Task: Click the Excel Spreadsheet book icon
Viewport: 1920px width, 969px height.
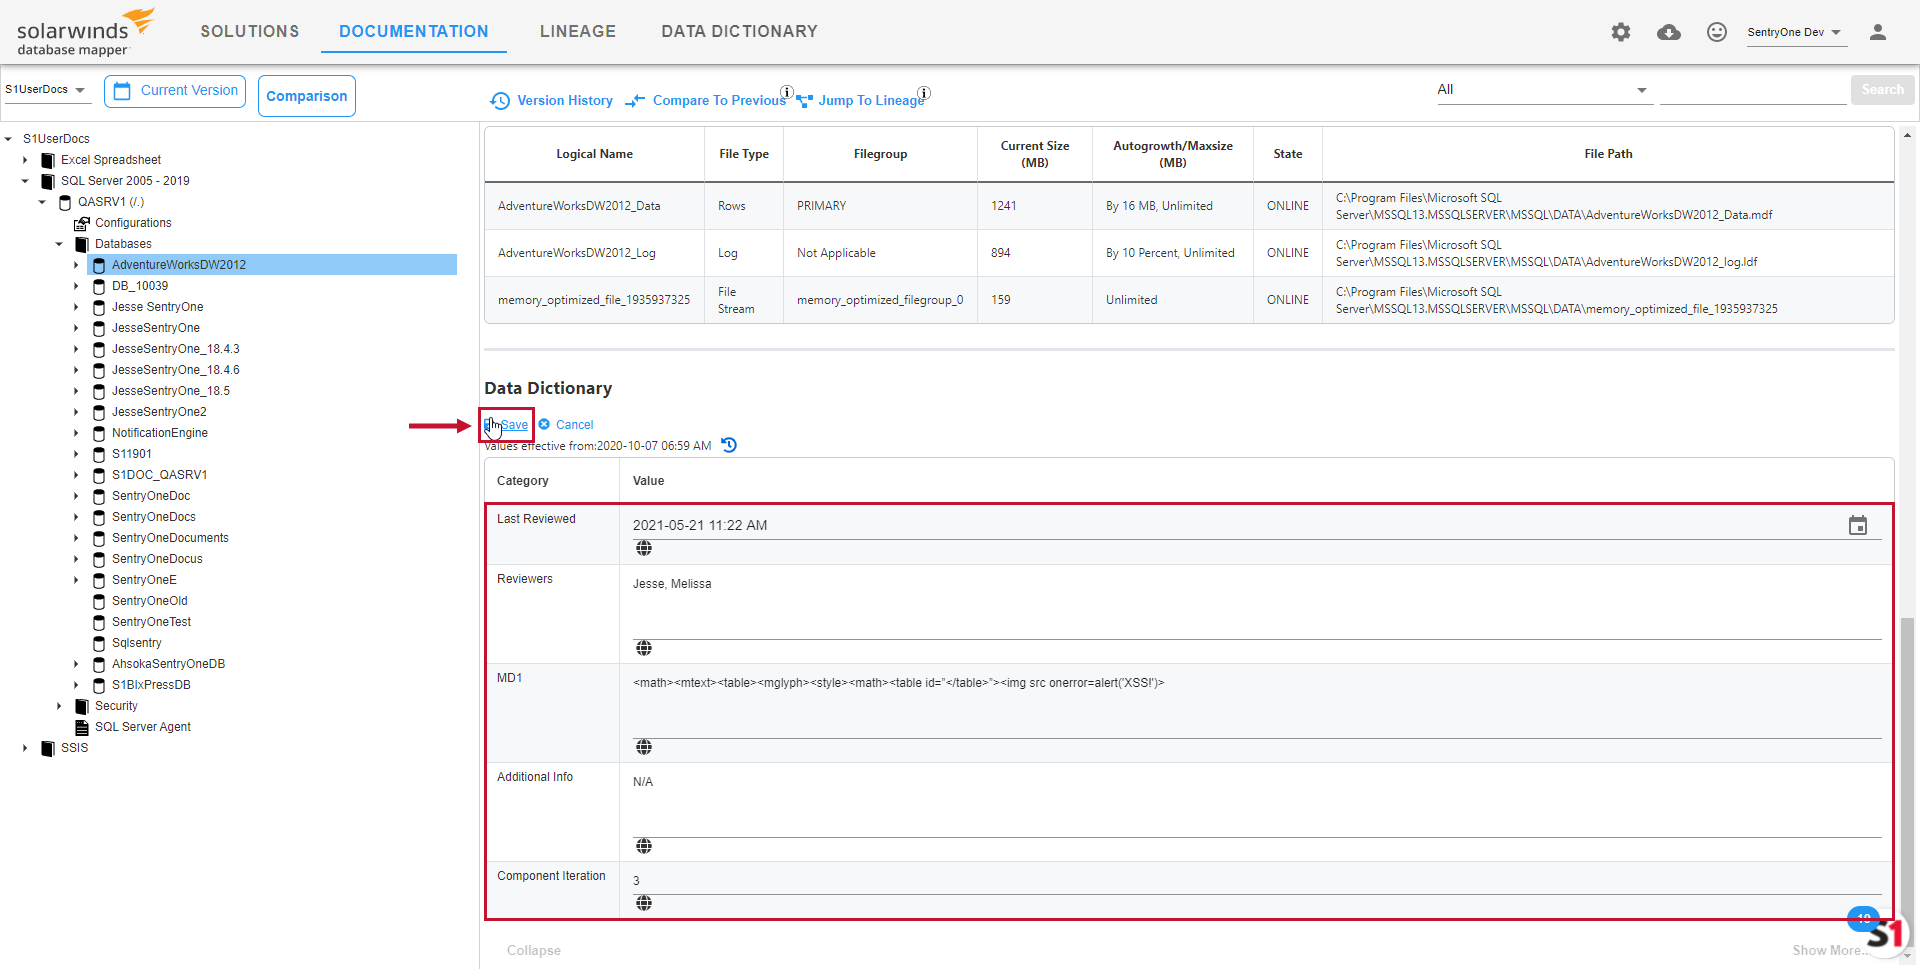Action: point(48,160)
